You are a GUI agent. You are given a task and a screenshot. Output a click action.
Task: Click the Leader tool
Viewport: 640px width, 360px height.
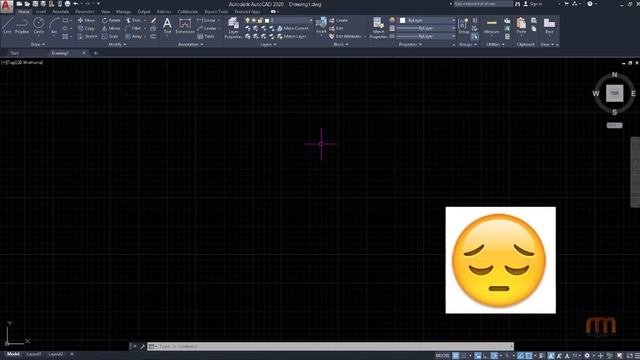(x=207, y=28)
